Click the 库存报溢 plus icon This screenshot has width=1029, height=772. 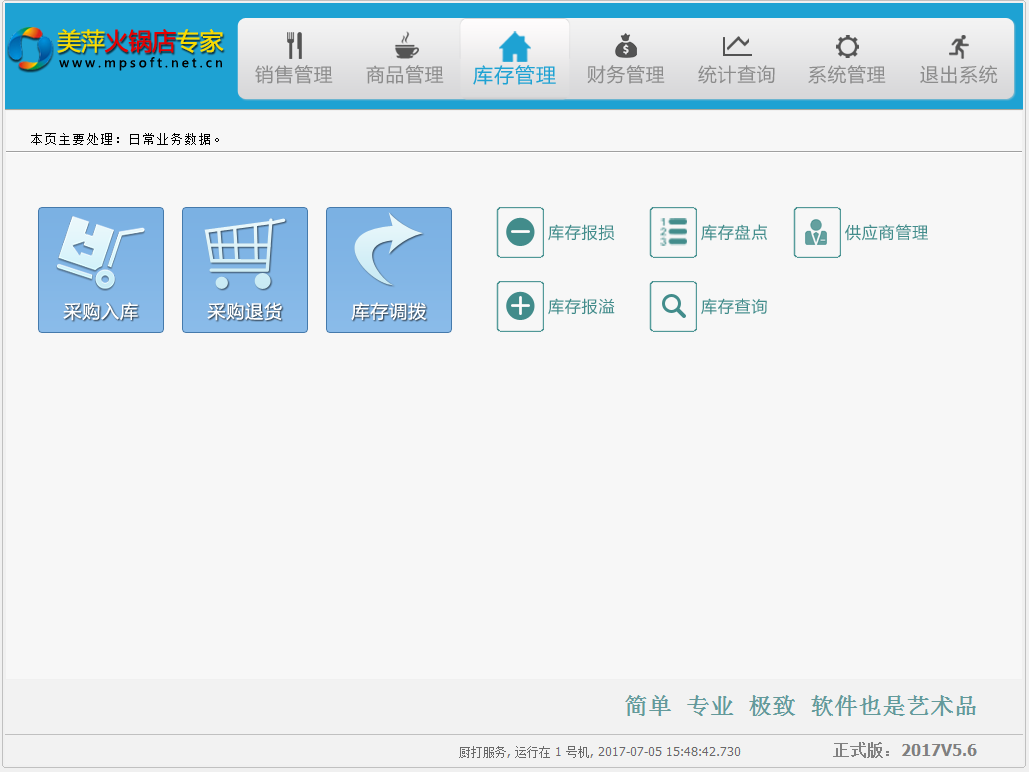point(520,307)
